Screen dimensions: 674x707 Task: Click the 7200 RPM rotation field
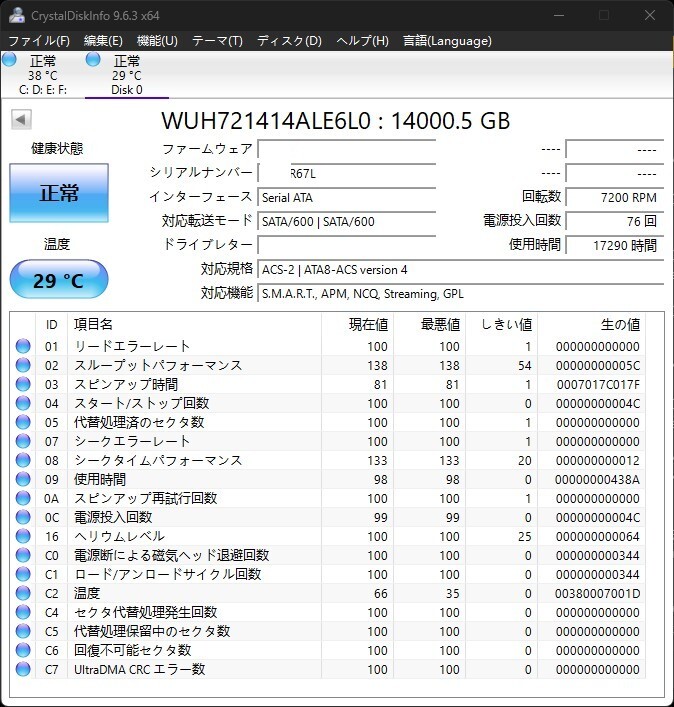tap(615, 197)
